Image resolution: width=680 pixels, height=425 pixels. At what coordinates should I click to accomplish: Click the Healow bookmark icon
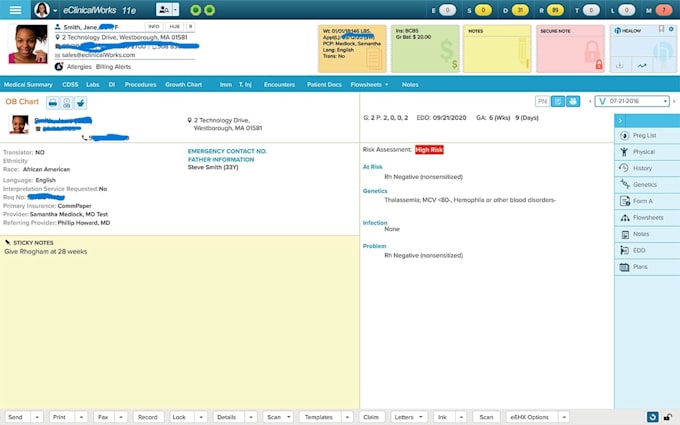[661, 29]
